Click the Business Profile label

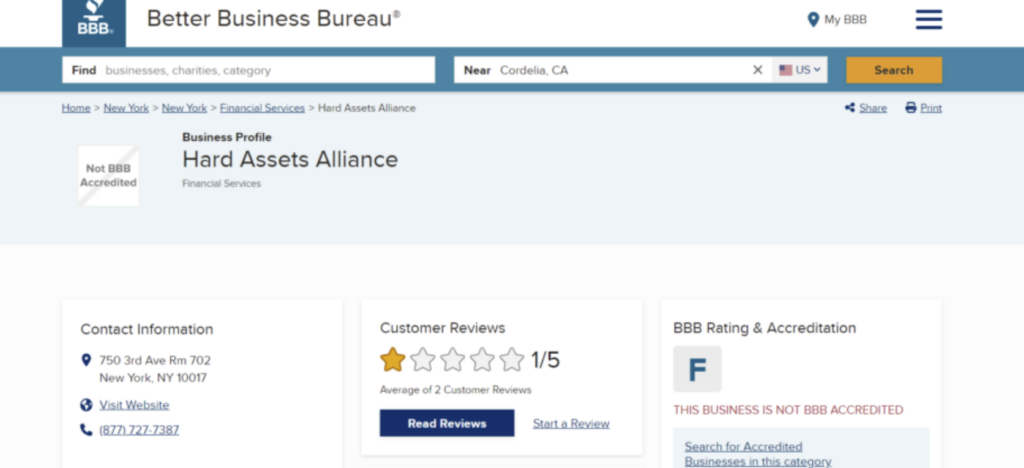[x=227, y=137]
